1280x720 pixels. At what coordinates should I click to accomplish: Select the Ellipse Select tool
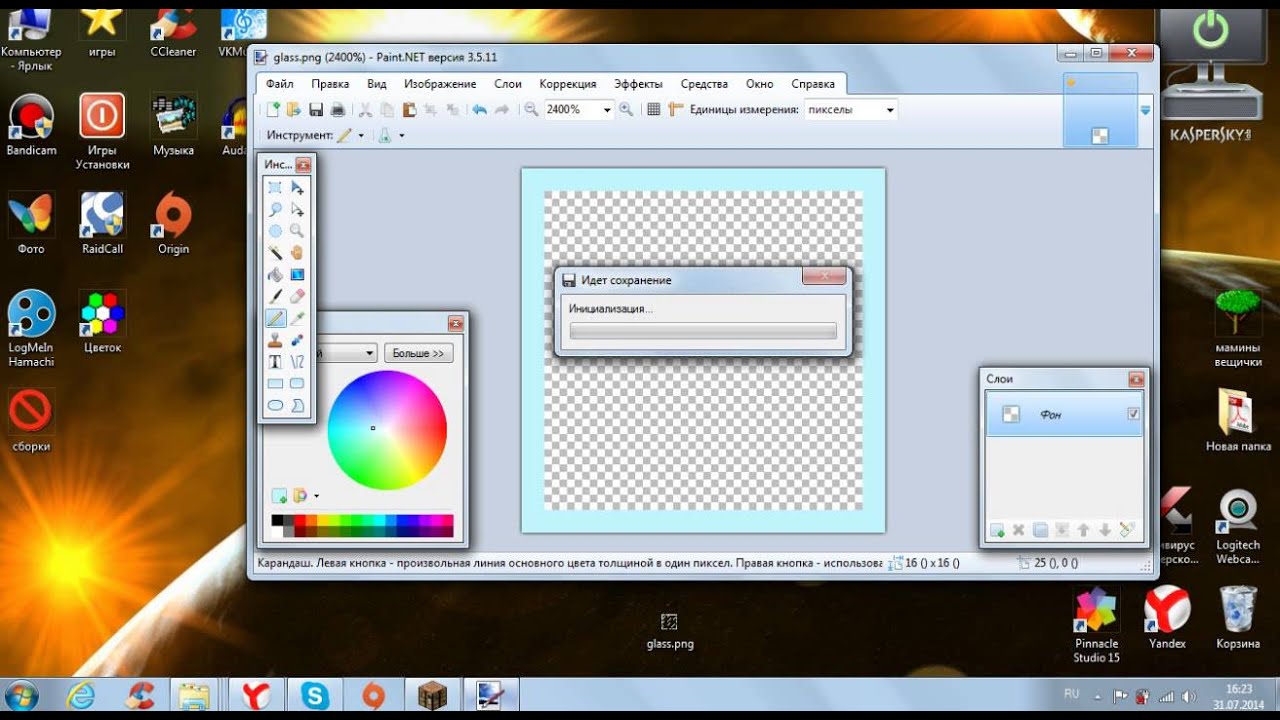coord(275,231)
